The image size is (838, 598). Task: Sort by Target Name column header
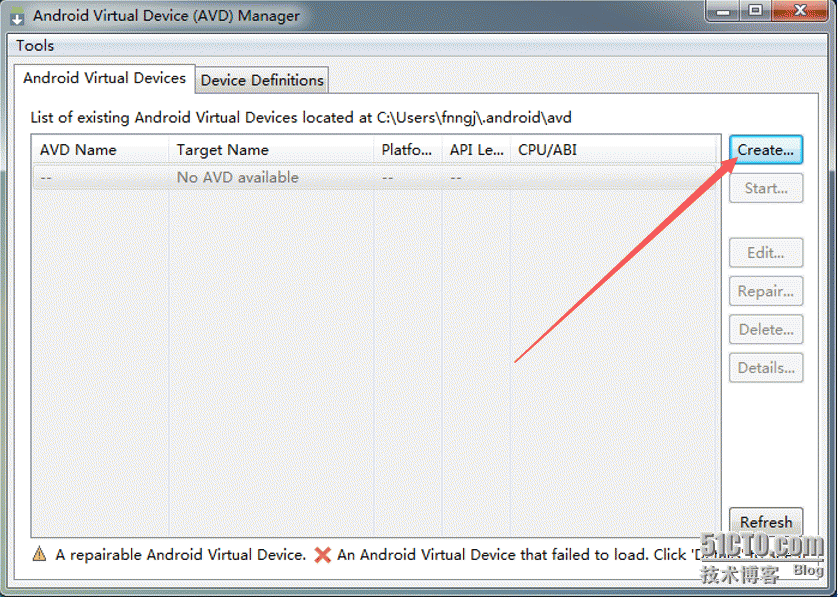coord(271,150)
